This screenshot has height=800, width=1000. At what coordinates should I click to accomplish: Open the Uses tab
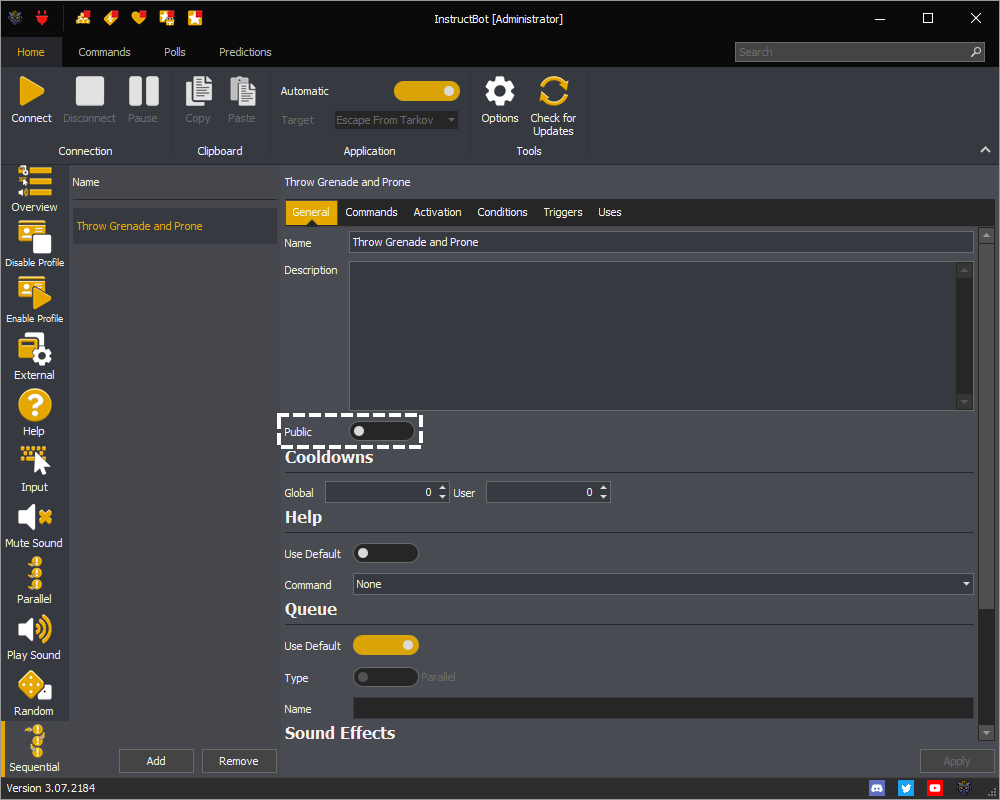pyautogui.click(x=610, y=212)
